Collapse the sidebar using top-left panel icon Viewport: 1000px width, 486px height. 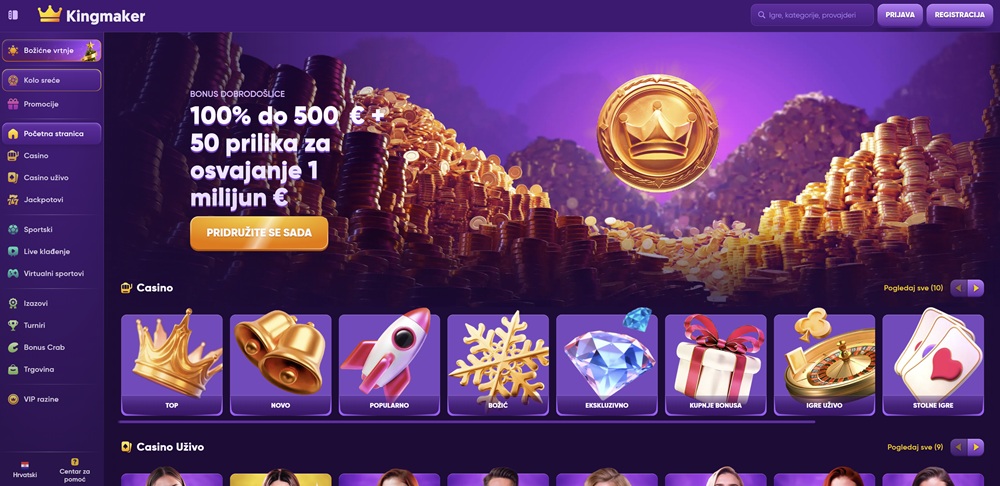tap(13, 15)
